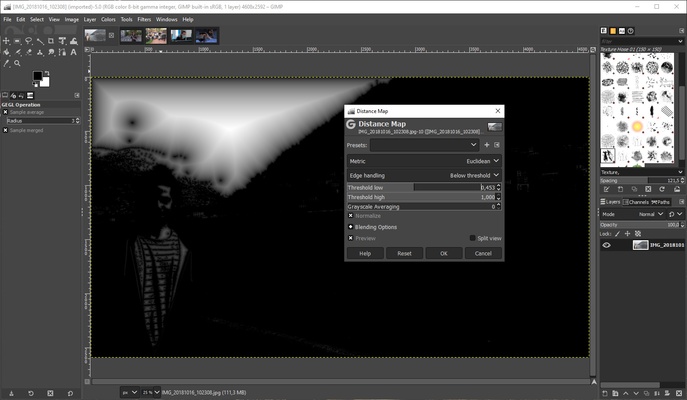Reset colors to default black and white

tap(35, 84)
